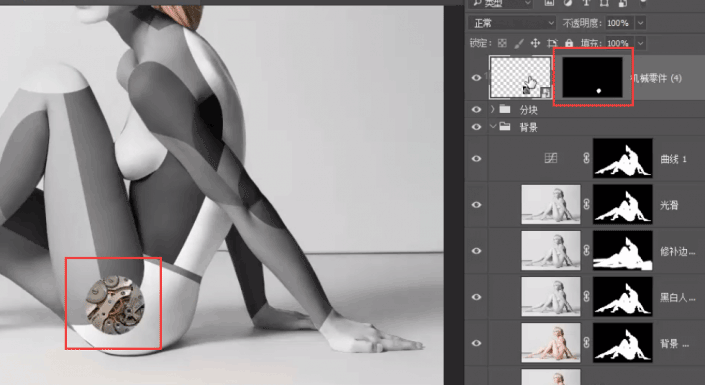
Task: Filter layers by adjustment layers icon
Action: (x=568, y=3)
